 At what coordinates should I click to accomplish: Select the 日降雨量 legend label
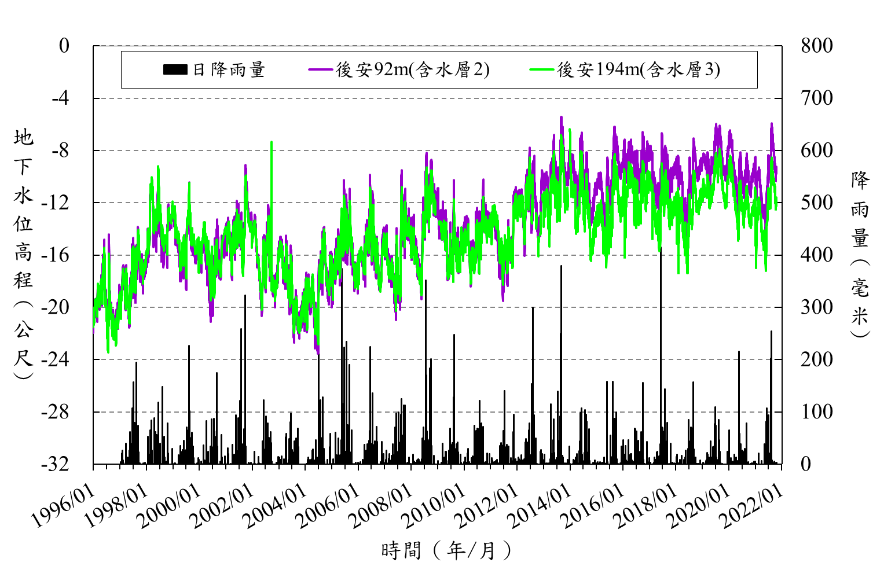(x=229, y=70)
